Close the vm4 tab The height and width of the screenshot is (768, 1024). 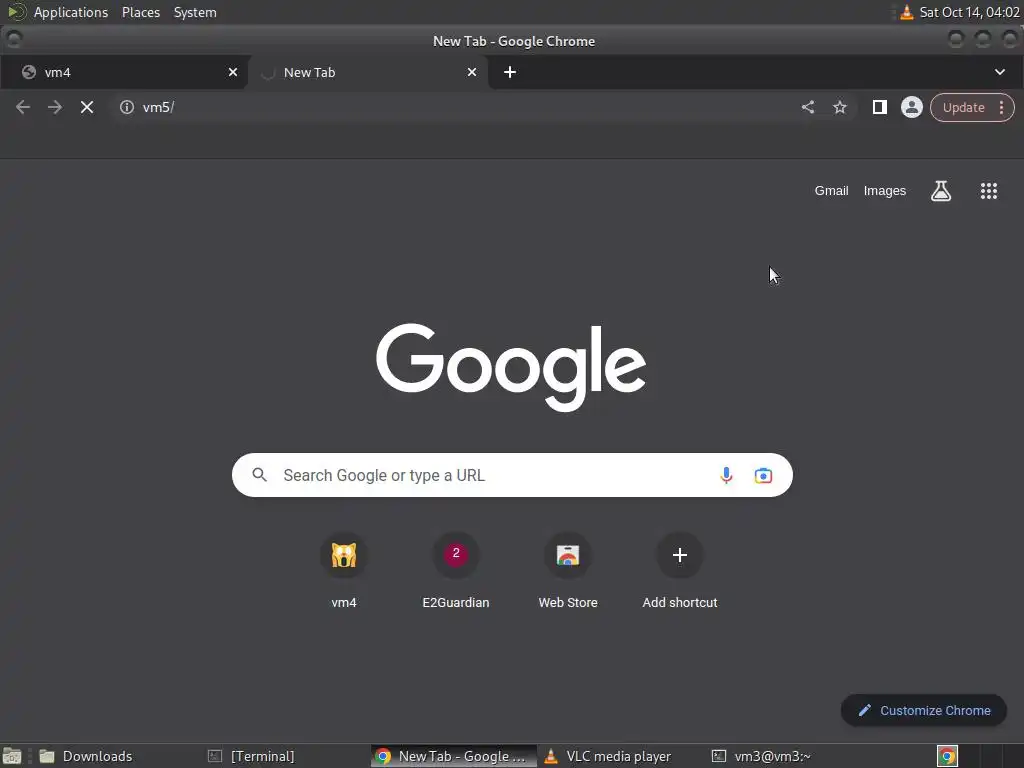pos(233,72)
